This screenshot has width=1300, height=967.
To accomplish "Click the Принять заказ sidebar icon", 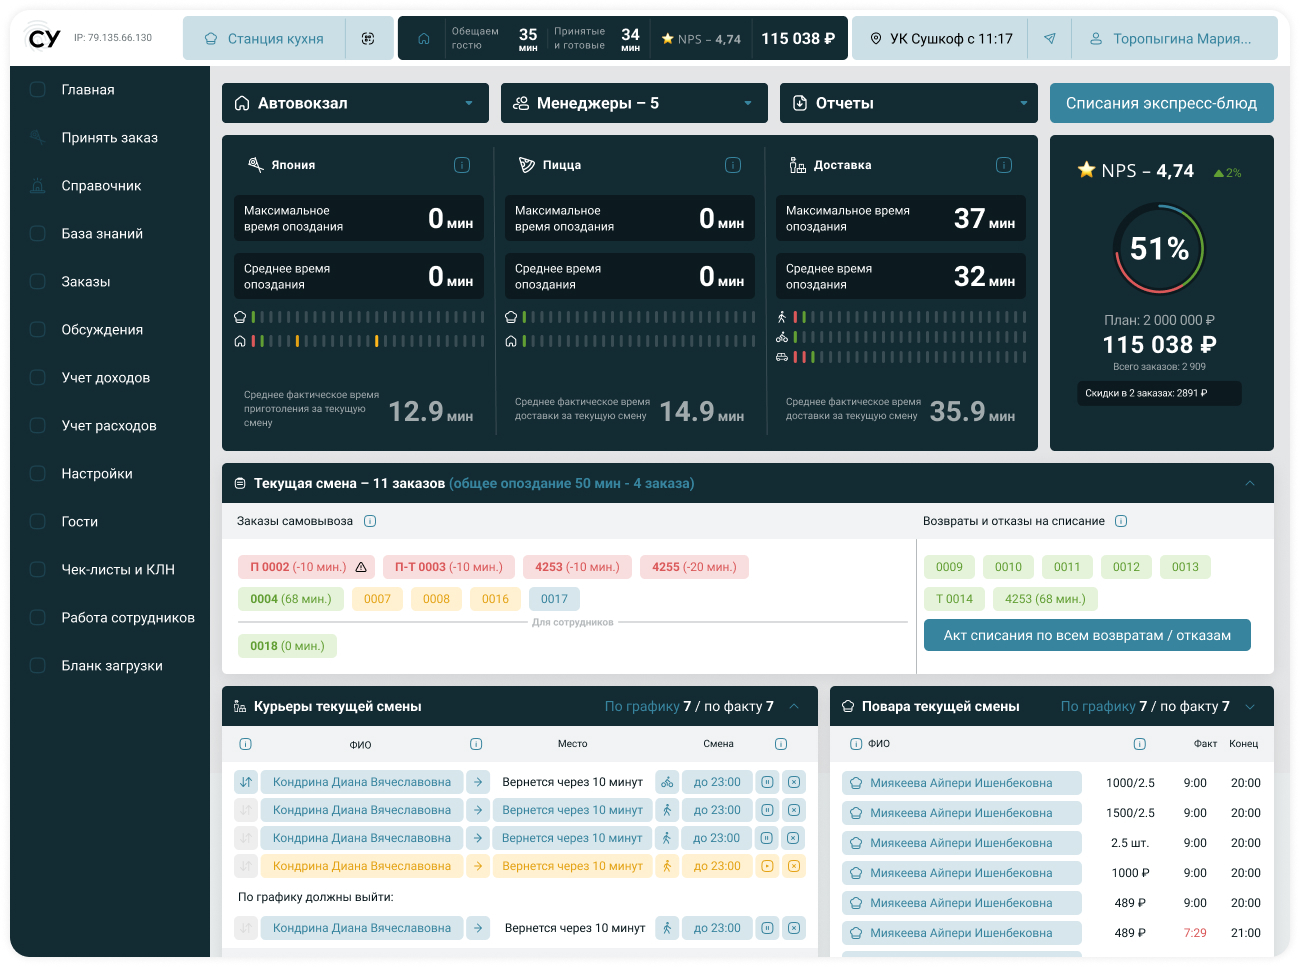I will 38,137.
